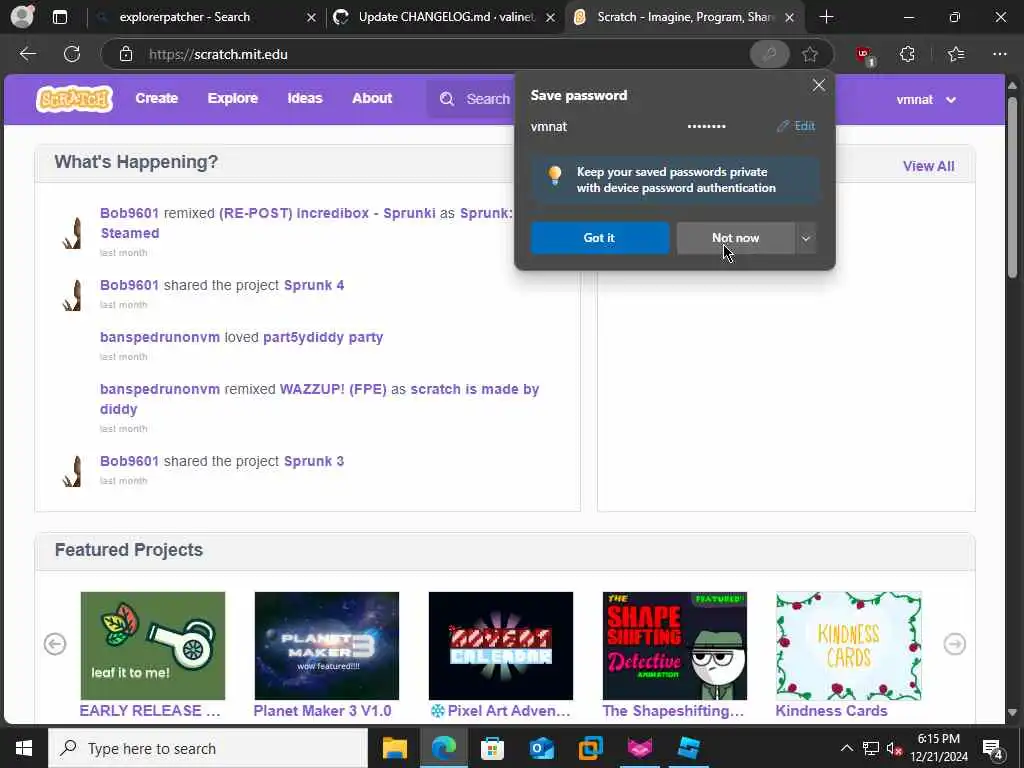This screenshot has height=768, width=1024.
Task: Click Microsoft Edge taskbar icon
Action: coord(443,748)
